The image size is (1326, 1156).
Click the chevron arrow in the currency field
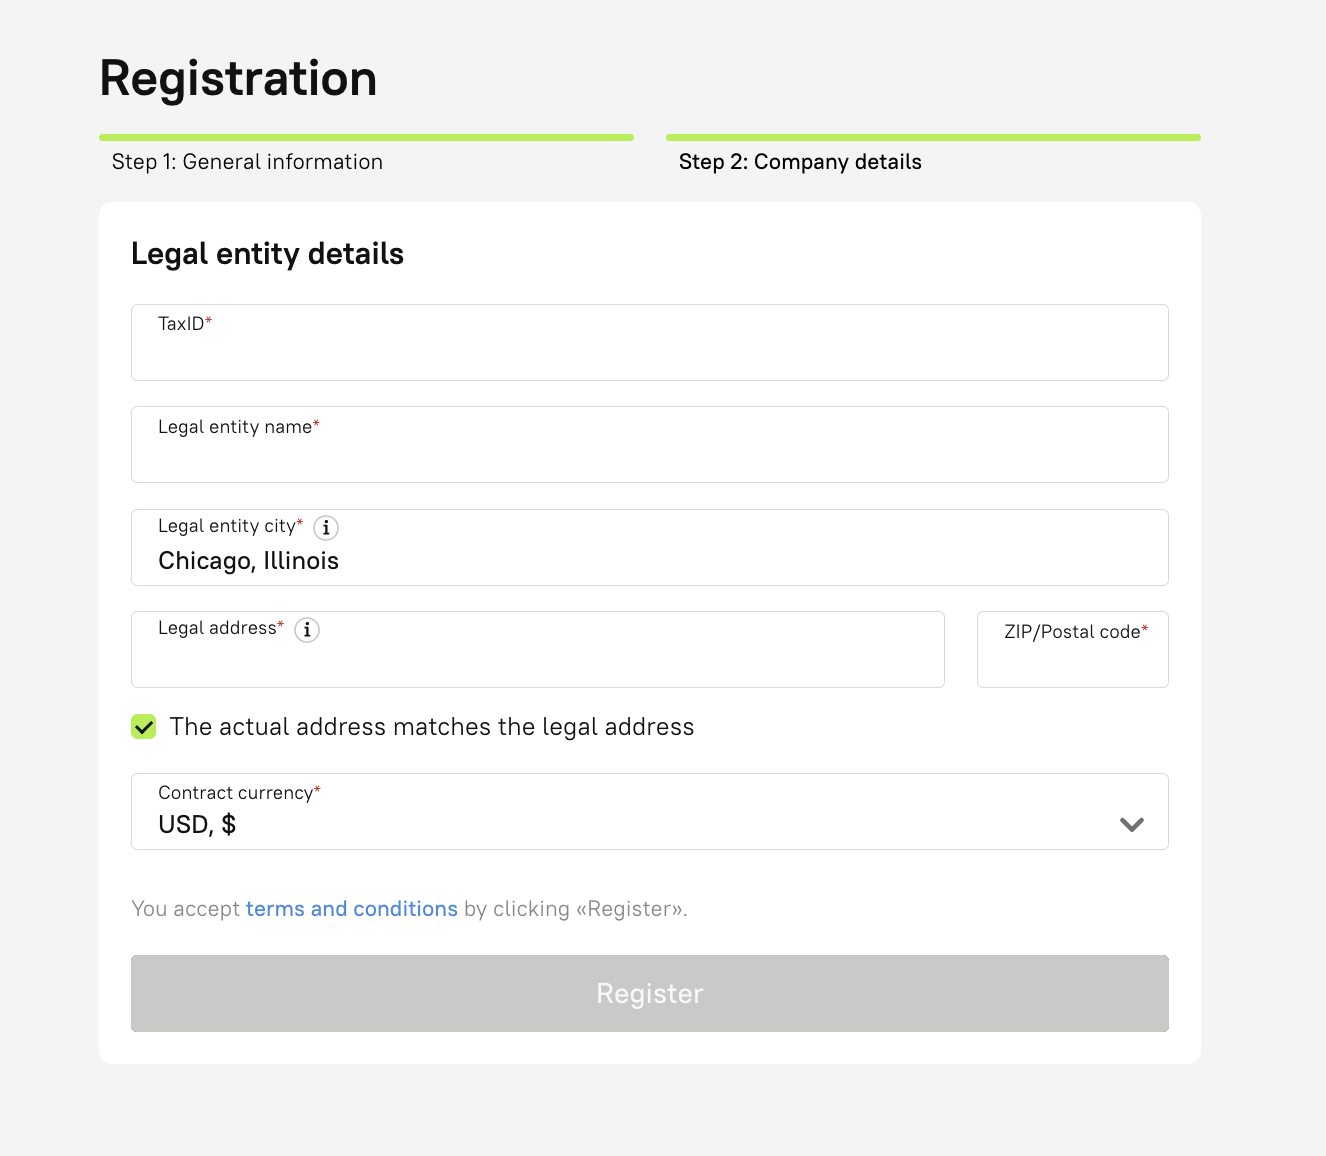click(x=1131, y=825)
